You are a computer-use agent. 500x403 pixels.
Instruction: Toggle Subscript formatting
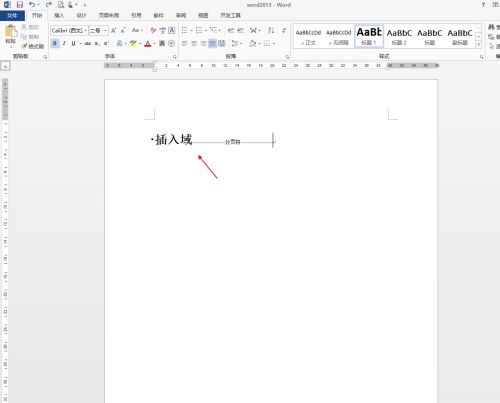point(97,43)
